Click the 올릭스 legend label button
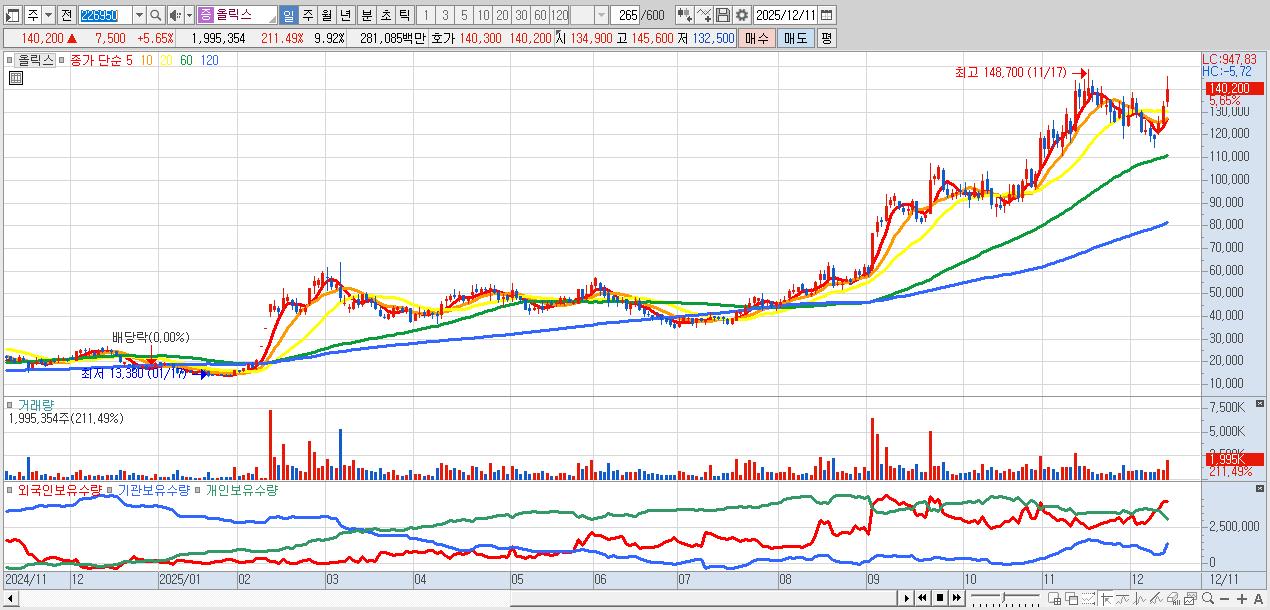Viewport: 1270px width, 610px height. tap(35, 60)
